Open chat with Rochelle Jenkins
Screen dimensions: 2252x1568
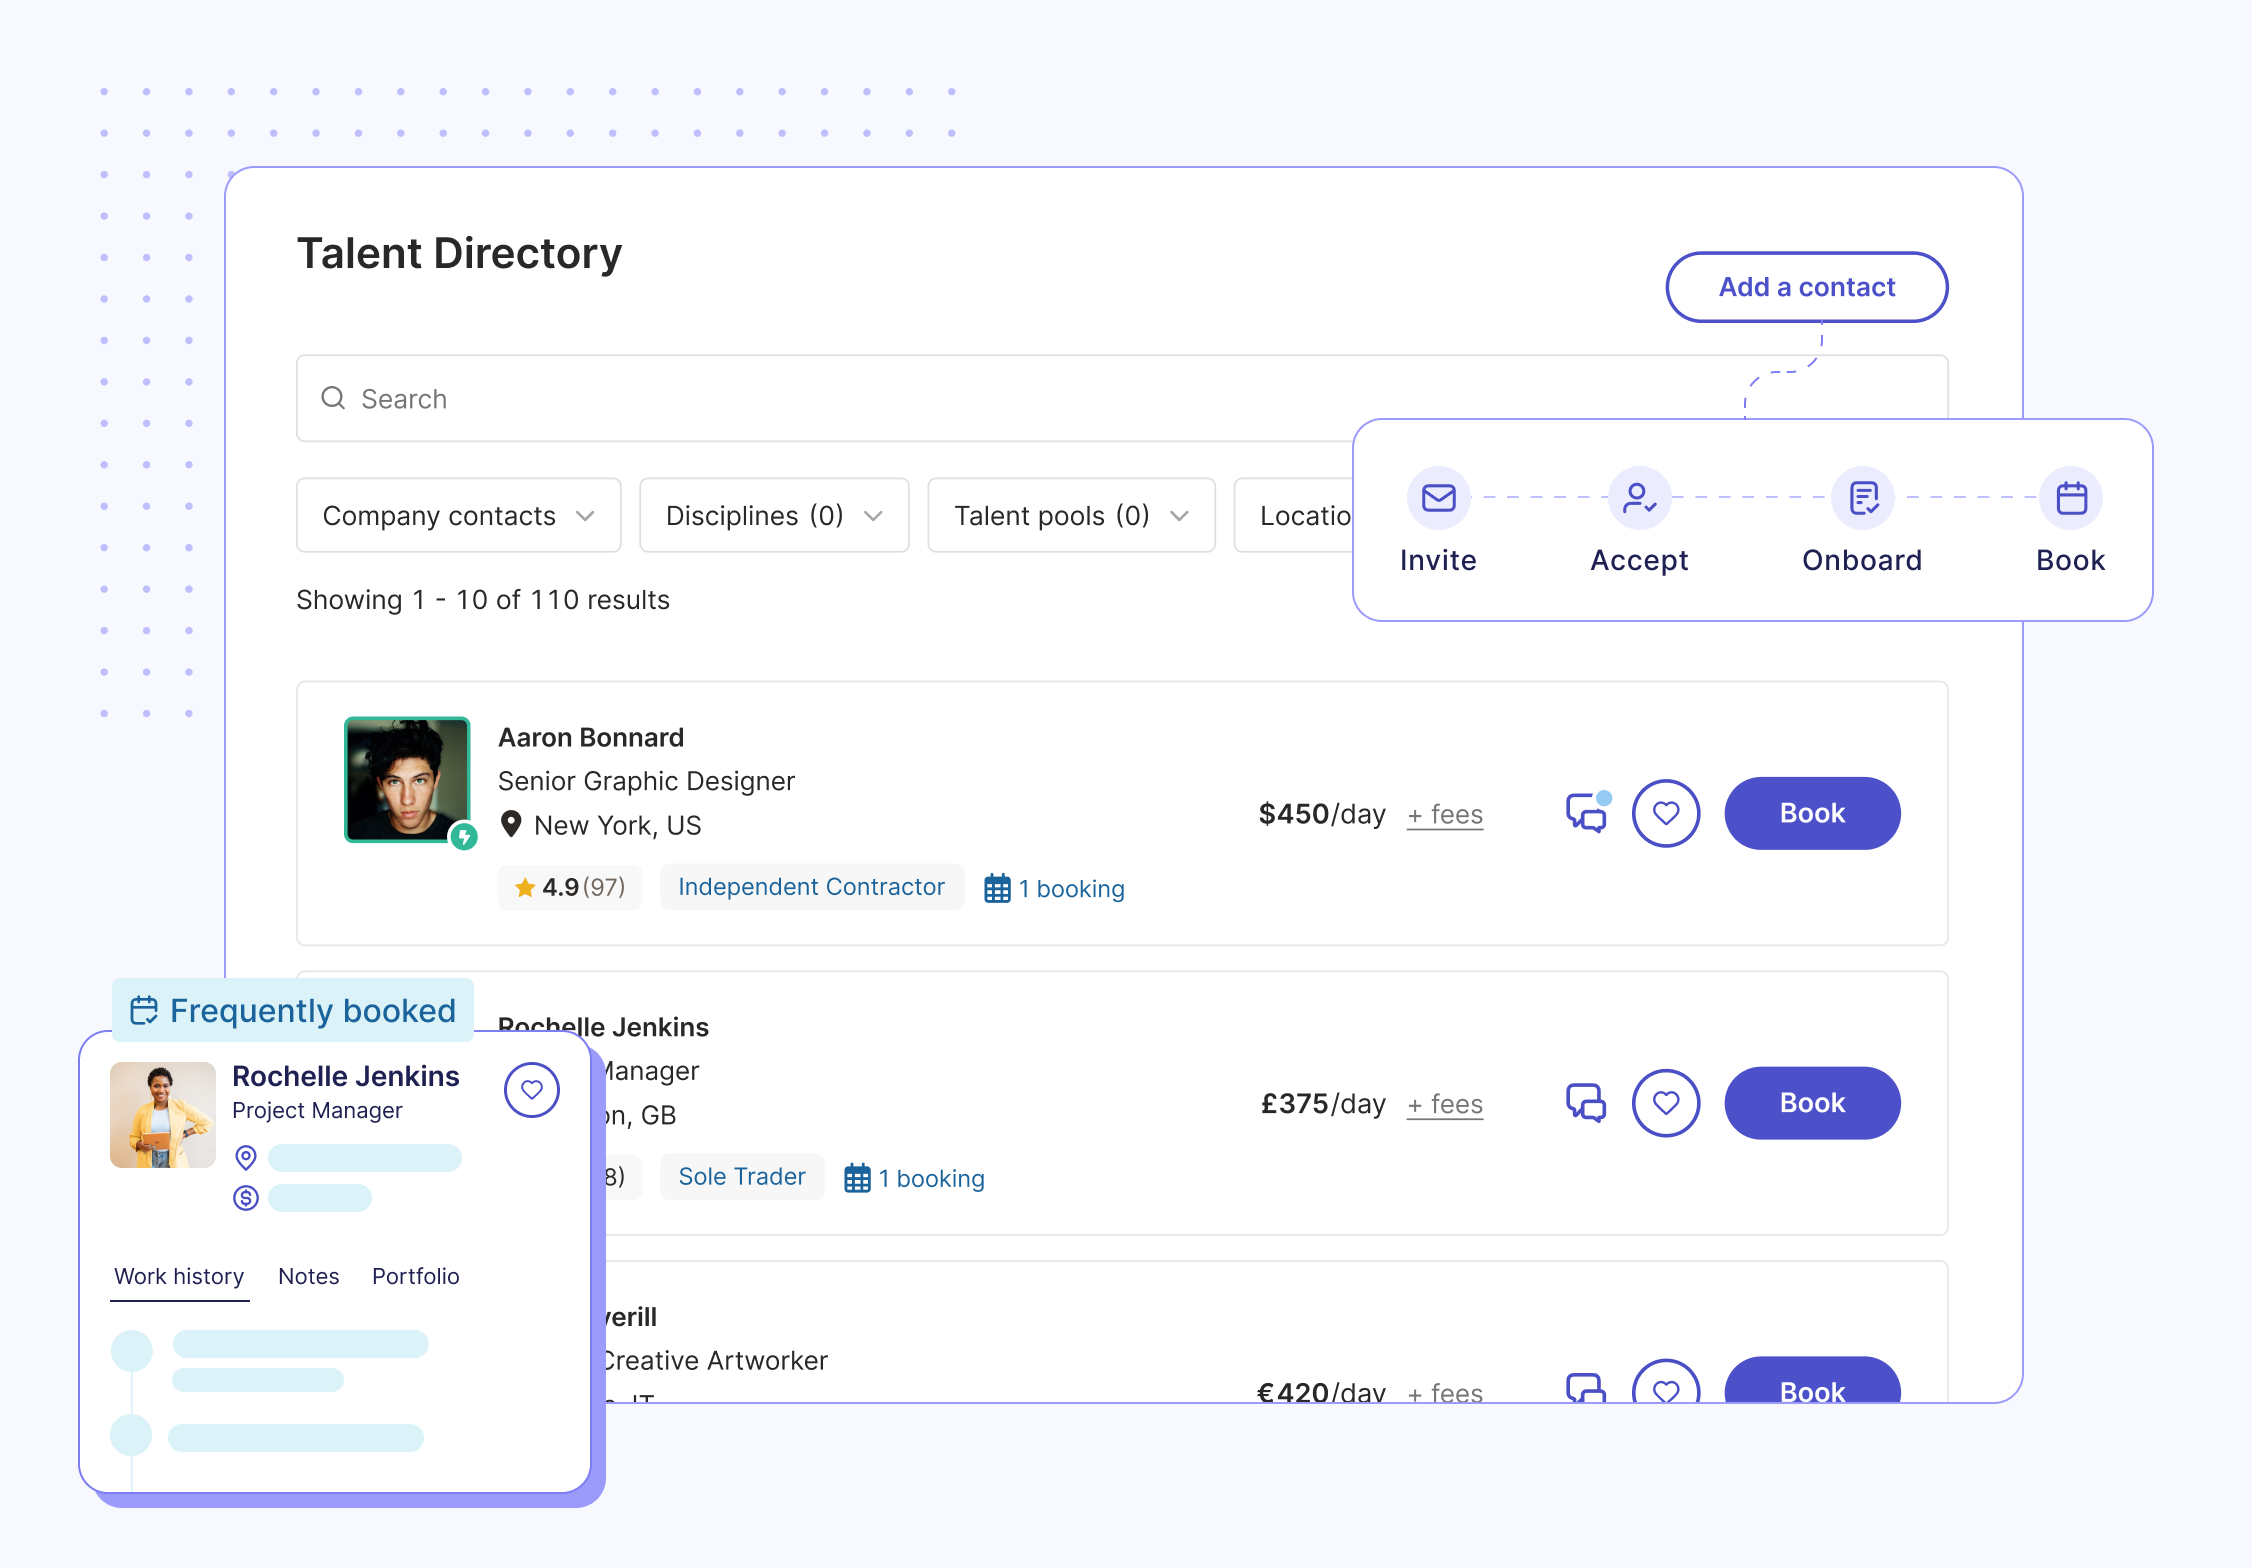pos(1586,1103)
